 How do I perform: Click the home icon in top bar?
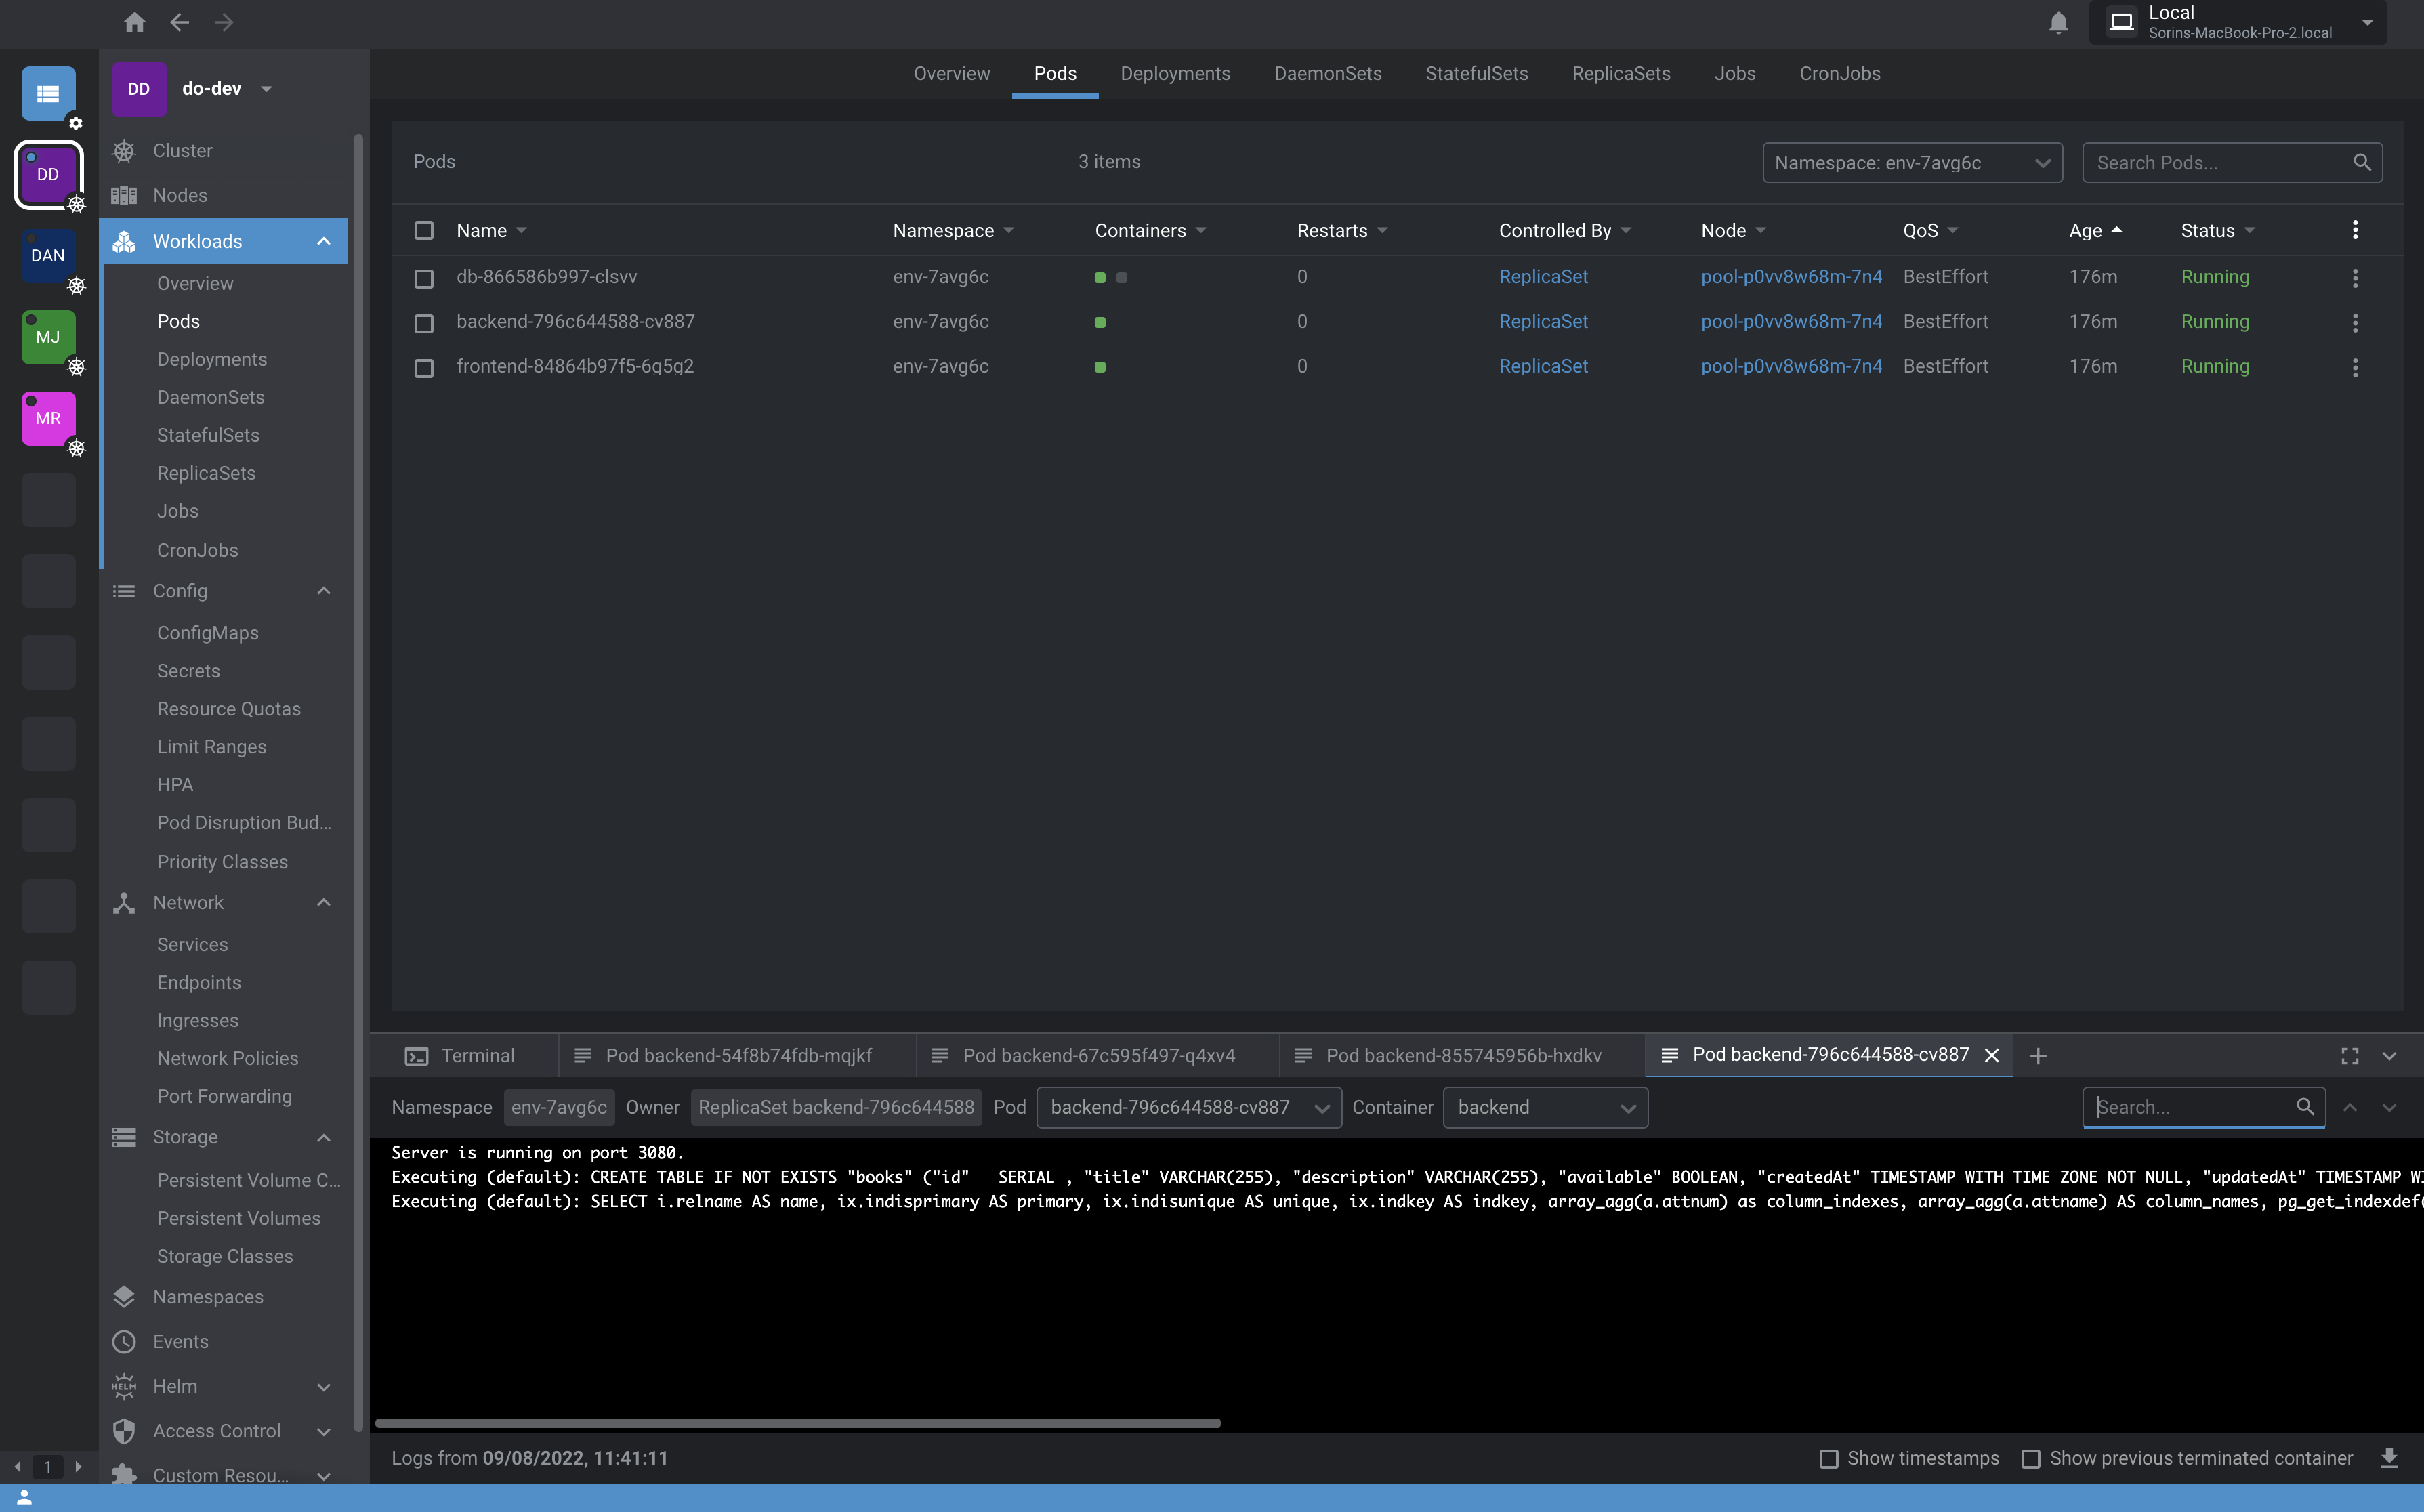134,22
